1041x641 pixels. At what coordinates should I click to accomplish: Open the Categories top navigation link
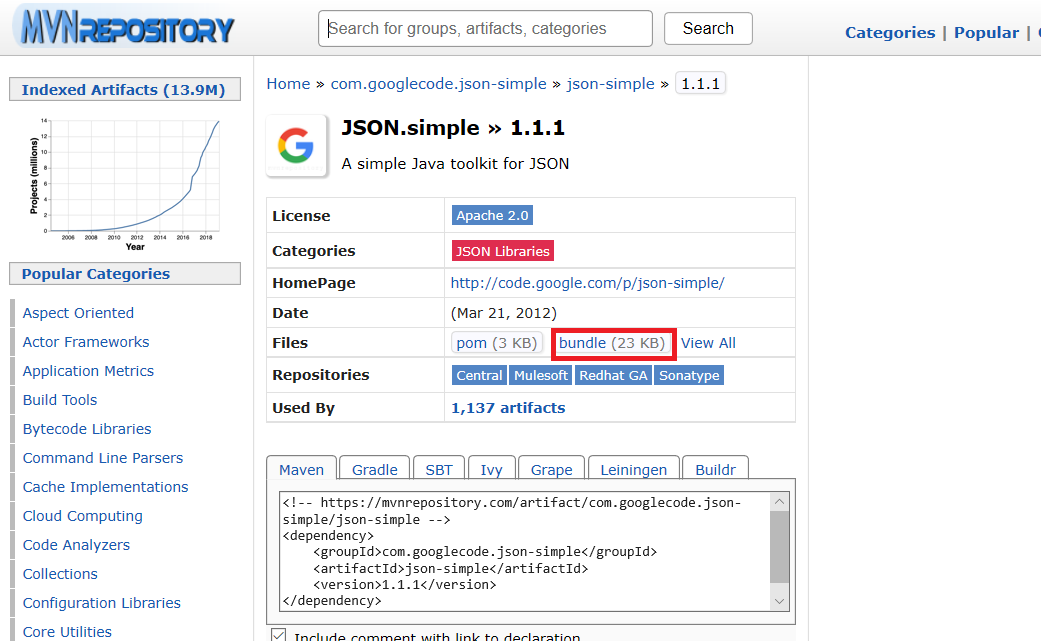pyautogui.click(x=890, y=33)
